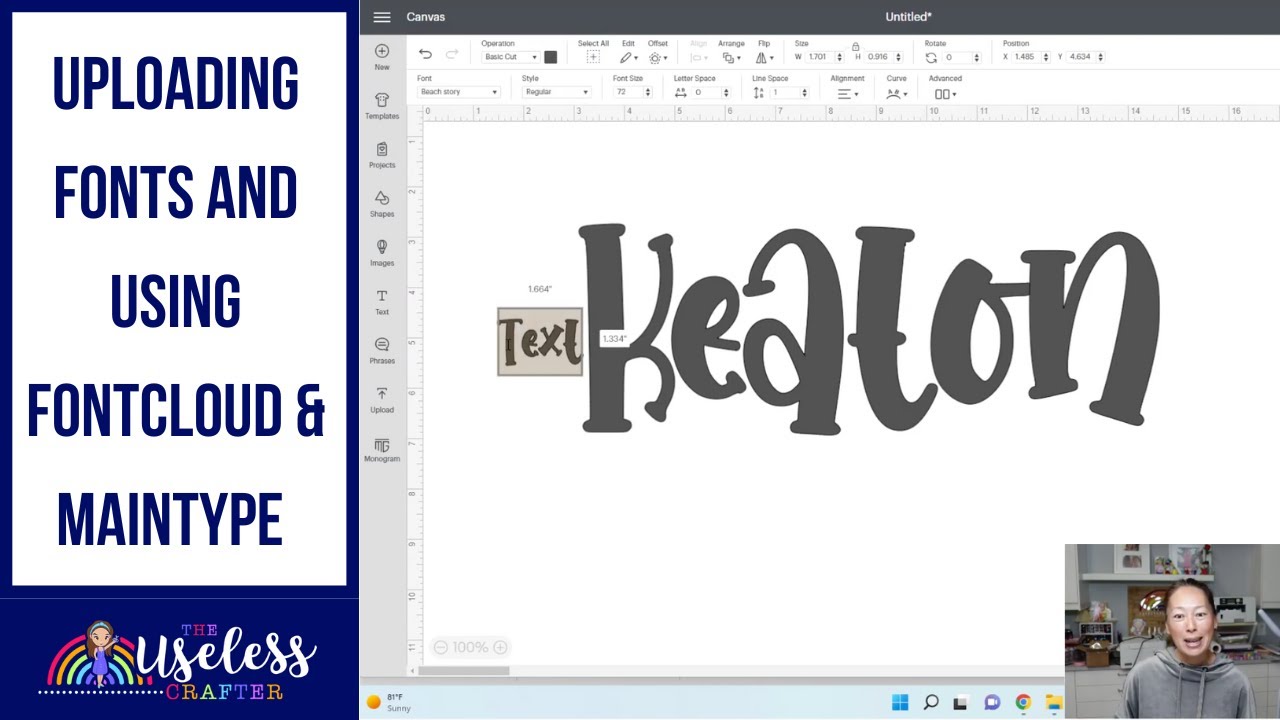Click the Width size field

pyautogui.click(x=824, y=57)
